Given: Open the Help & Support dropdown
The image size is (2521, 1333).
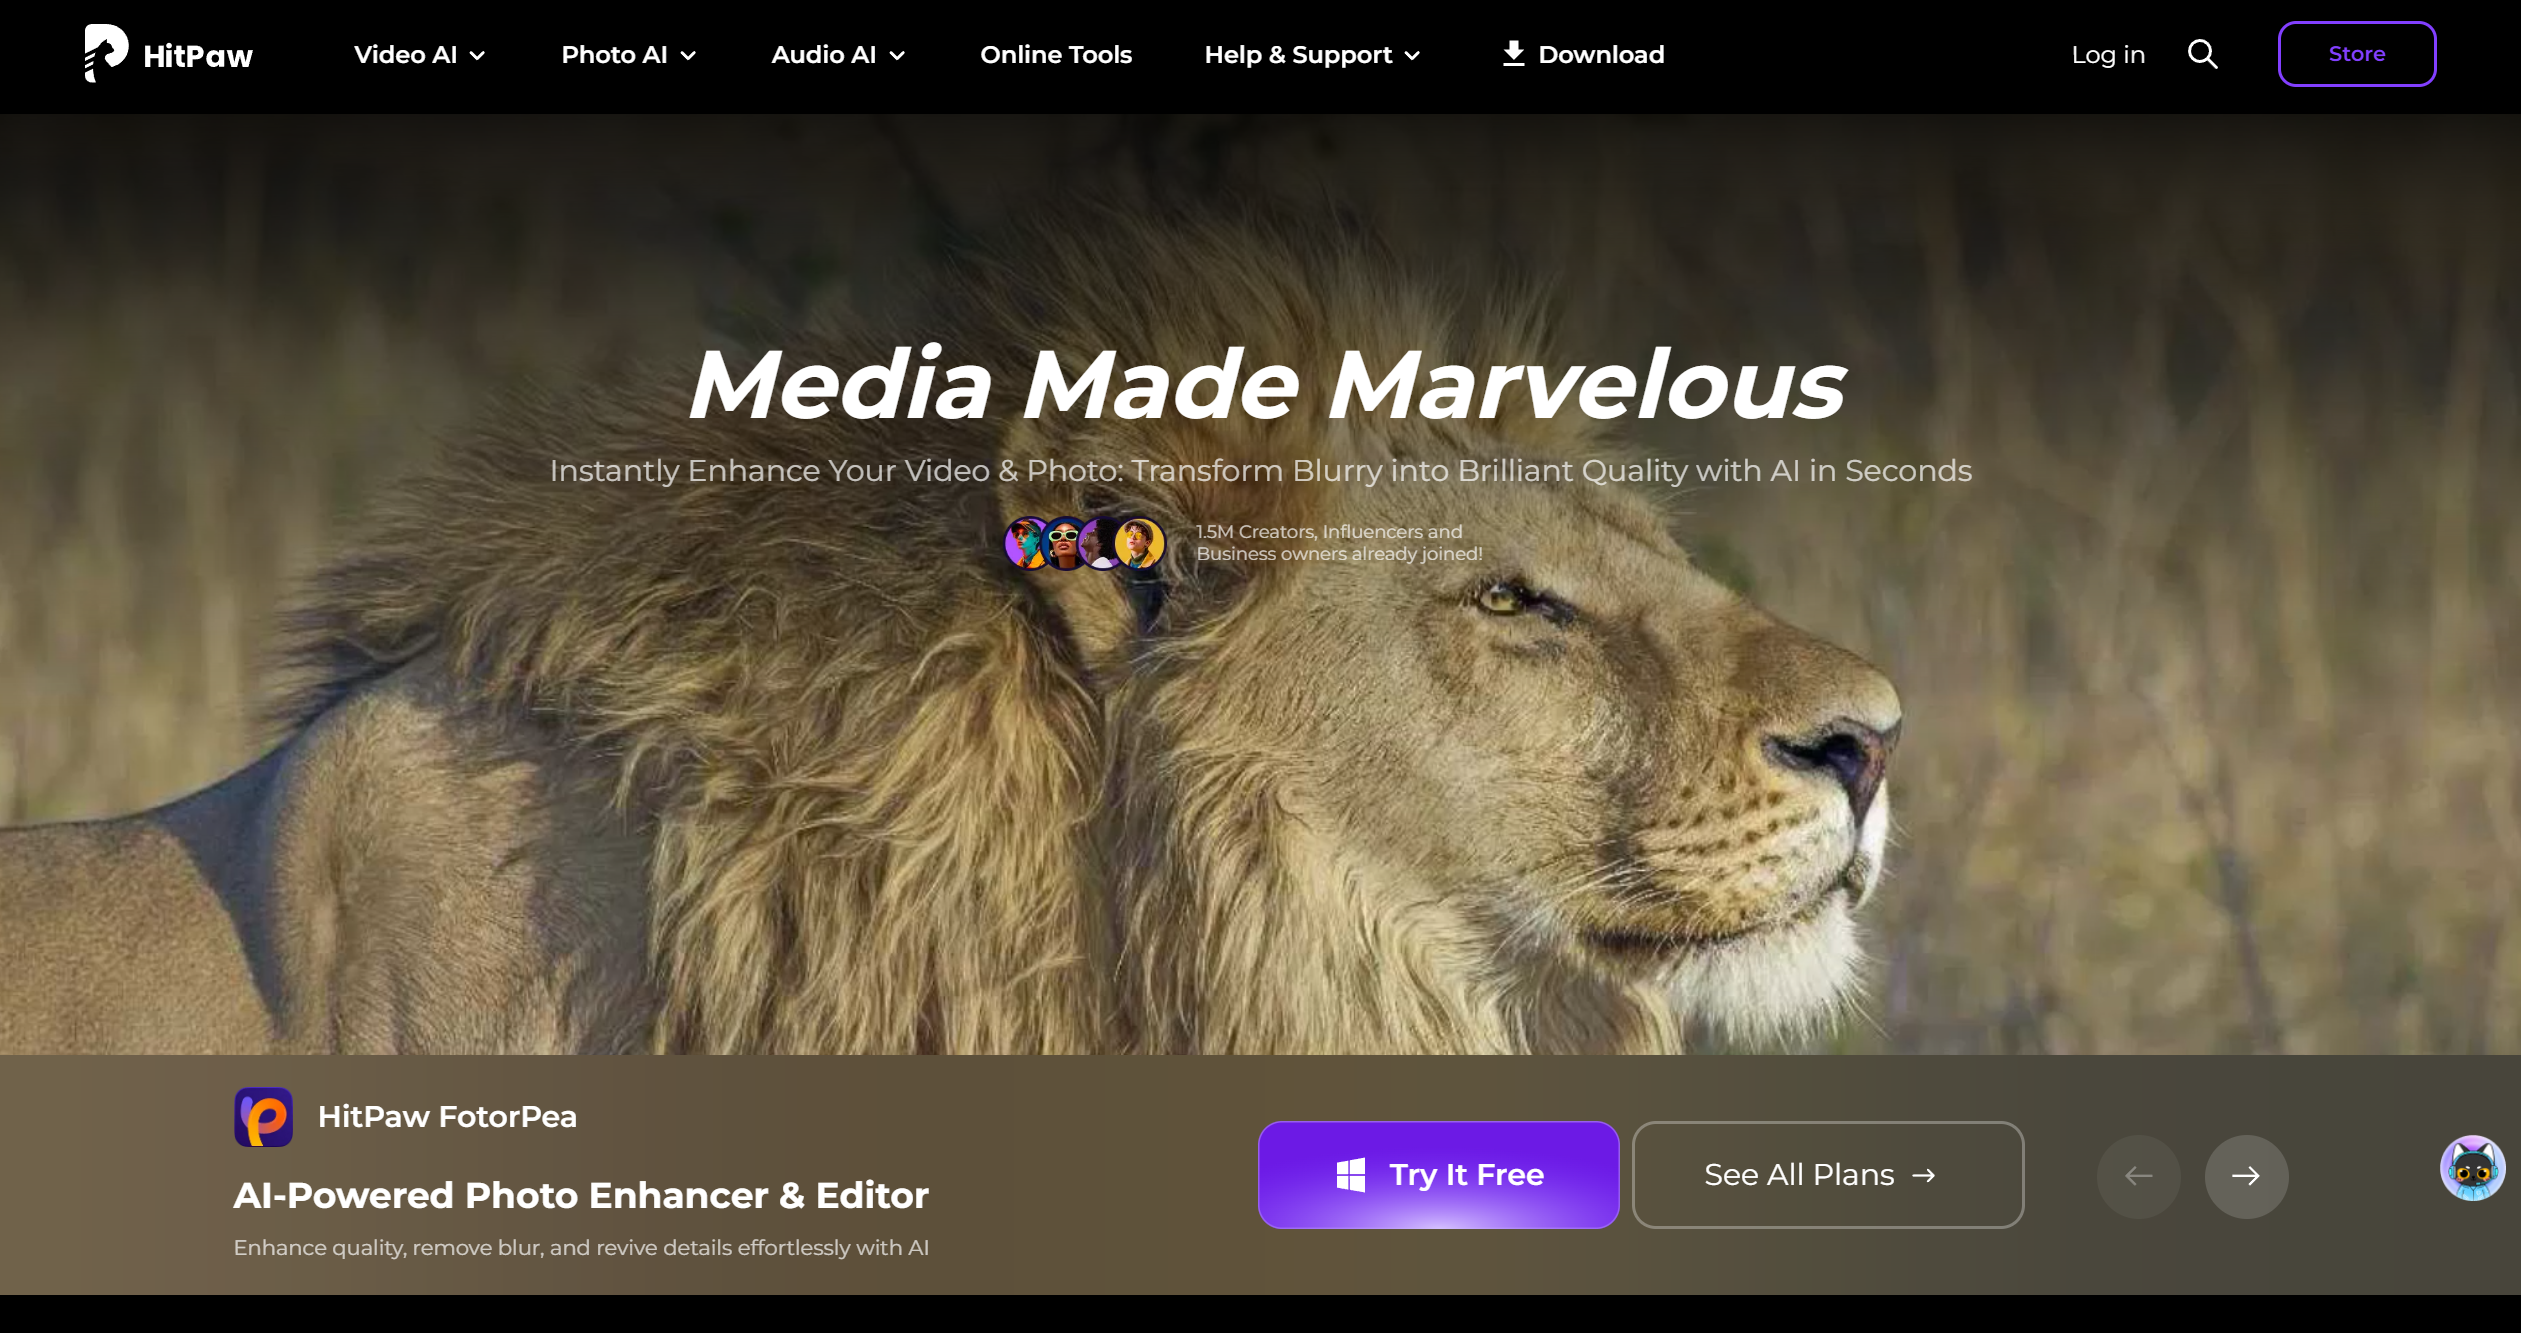Looking at the screenshot, I should 1311,55.
